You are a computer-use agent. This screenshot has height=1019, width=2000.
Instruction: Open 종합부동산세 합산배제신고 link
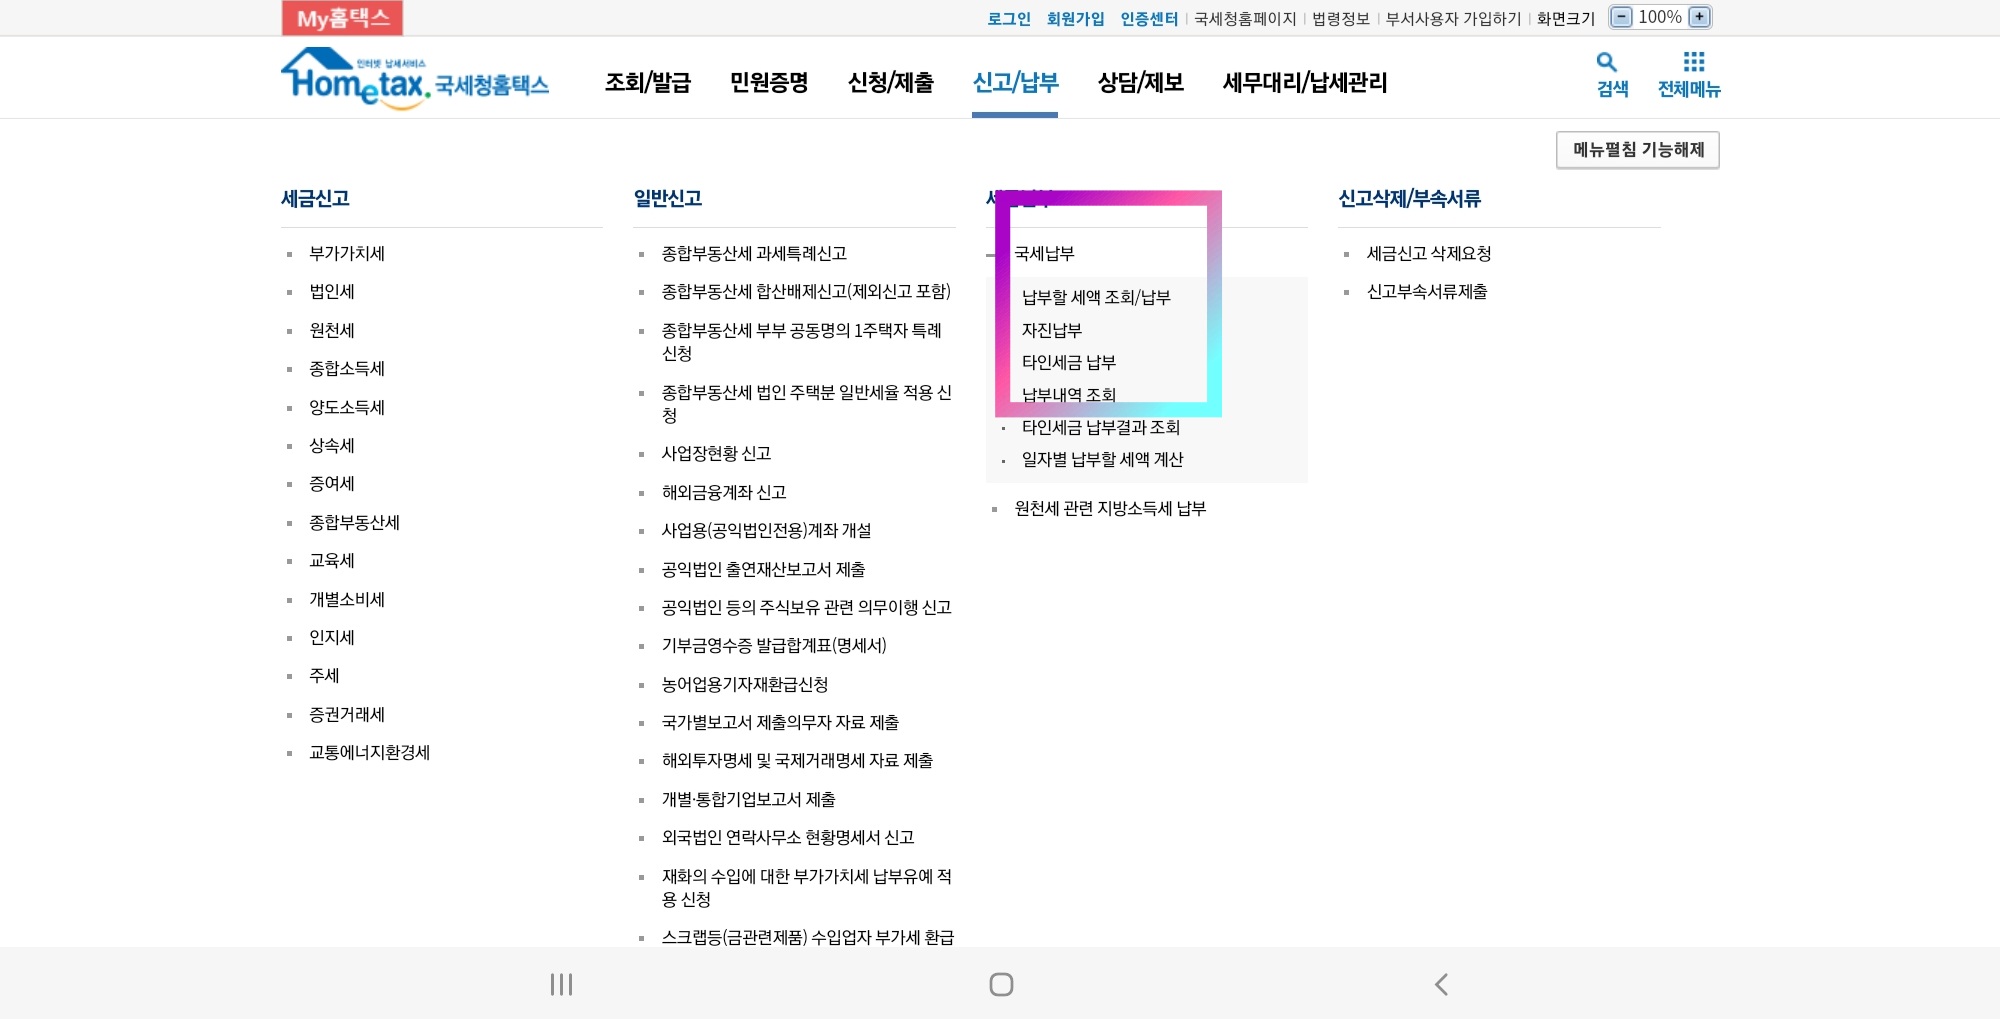pyautogui.click(x=806, y=292)
